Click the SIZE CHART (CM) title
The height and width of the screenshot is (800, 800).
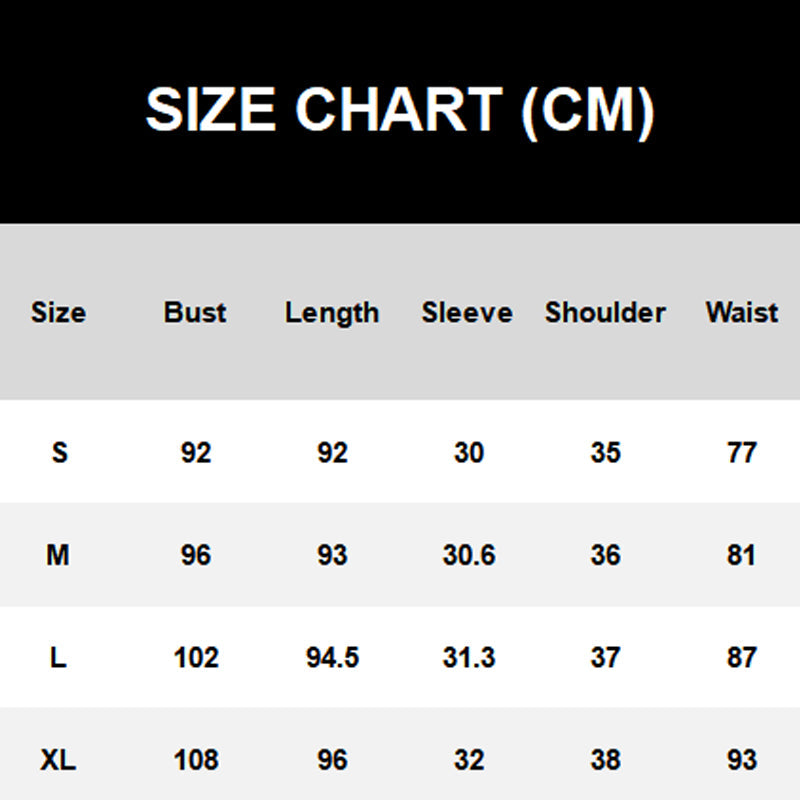[400, 110]
